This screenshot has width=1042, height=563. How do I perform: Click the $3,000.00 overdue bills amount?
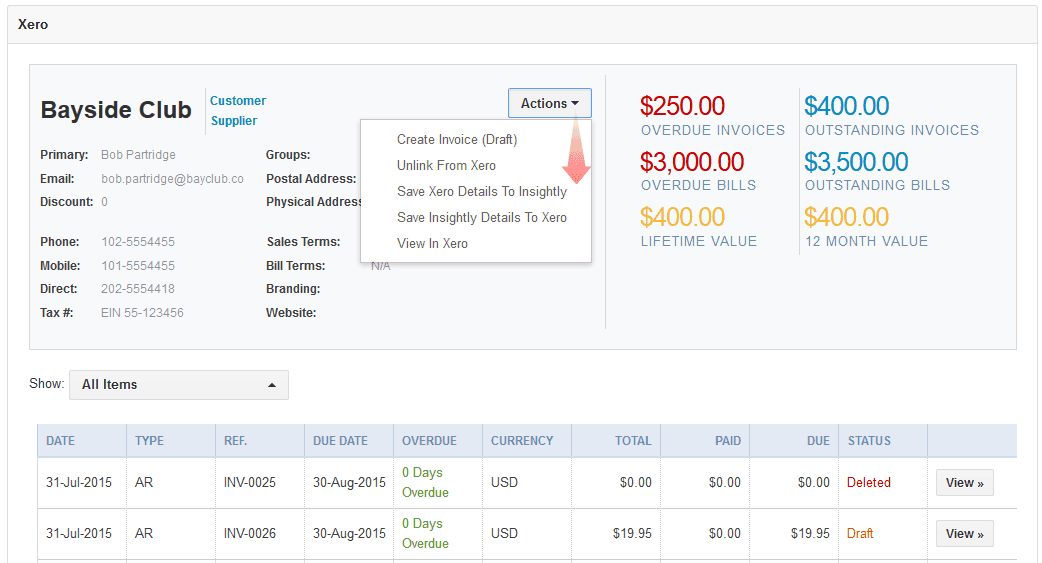coord(692,162)
